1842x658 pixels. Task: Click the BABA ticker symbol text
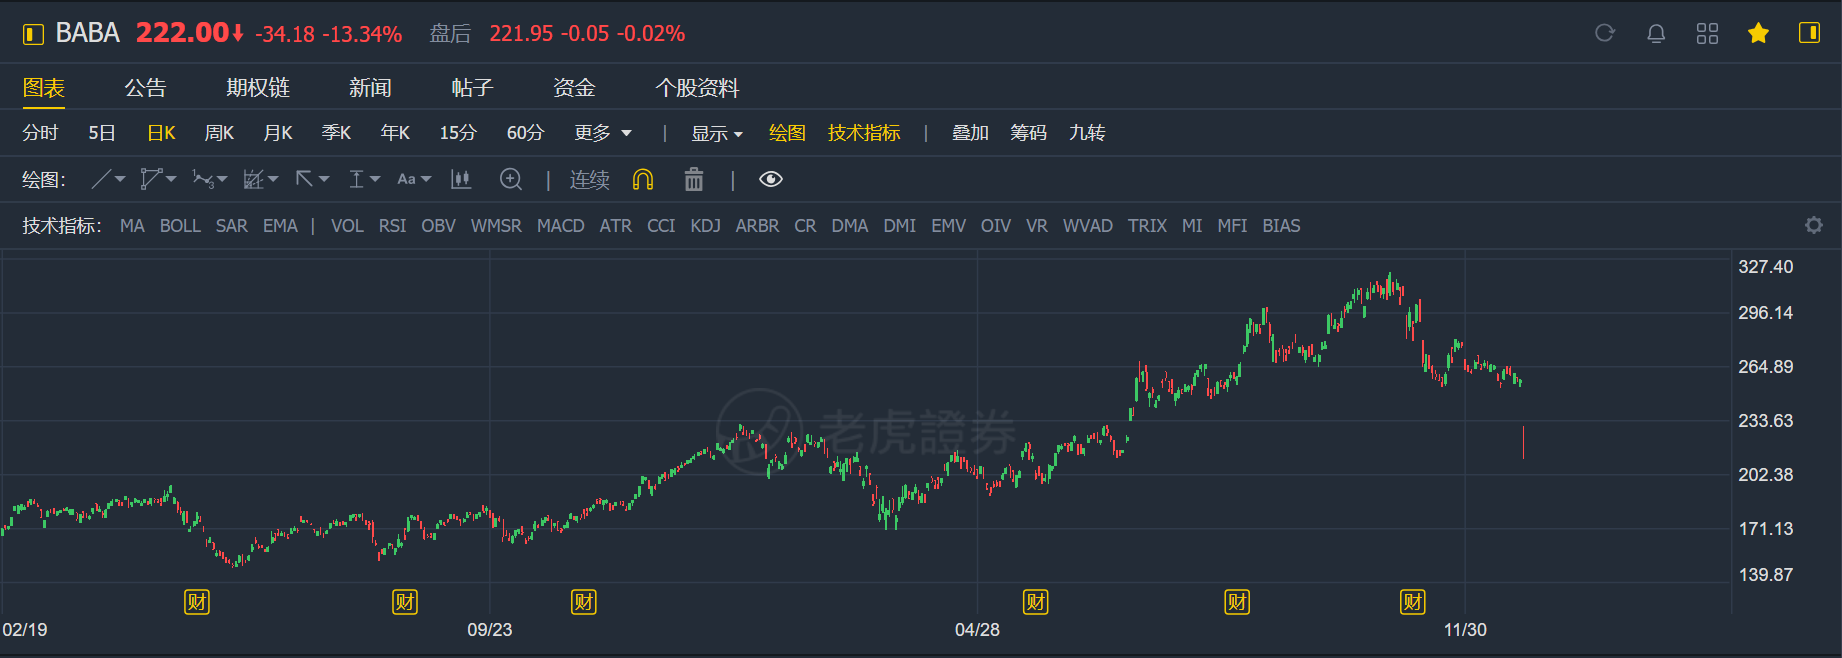coord(88,33)
